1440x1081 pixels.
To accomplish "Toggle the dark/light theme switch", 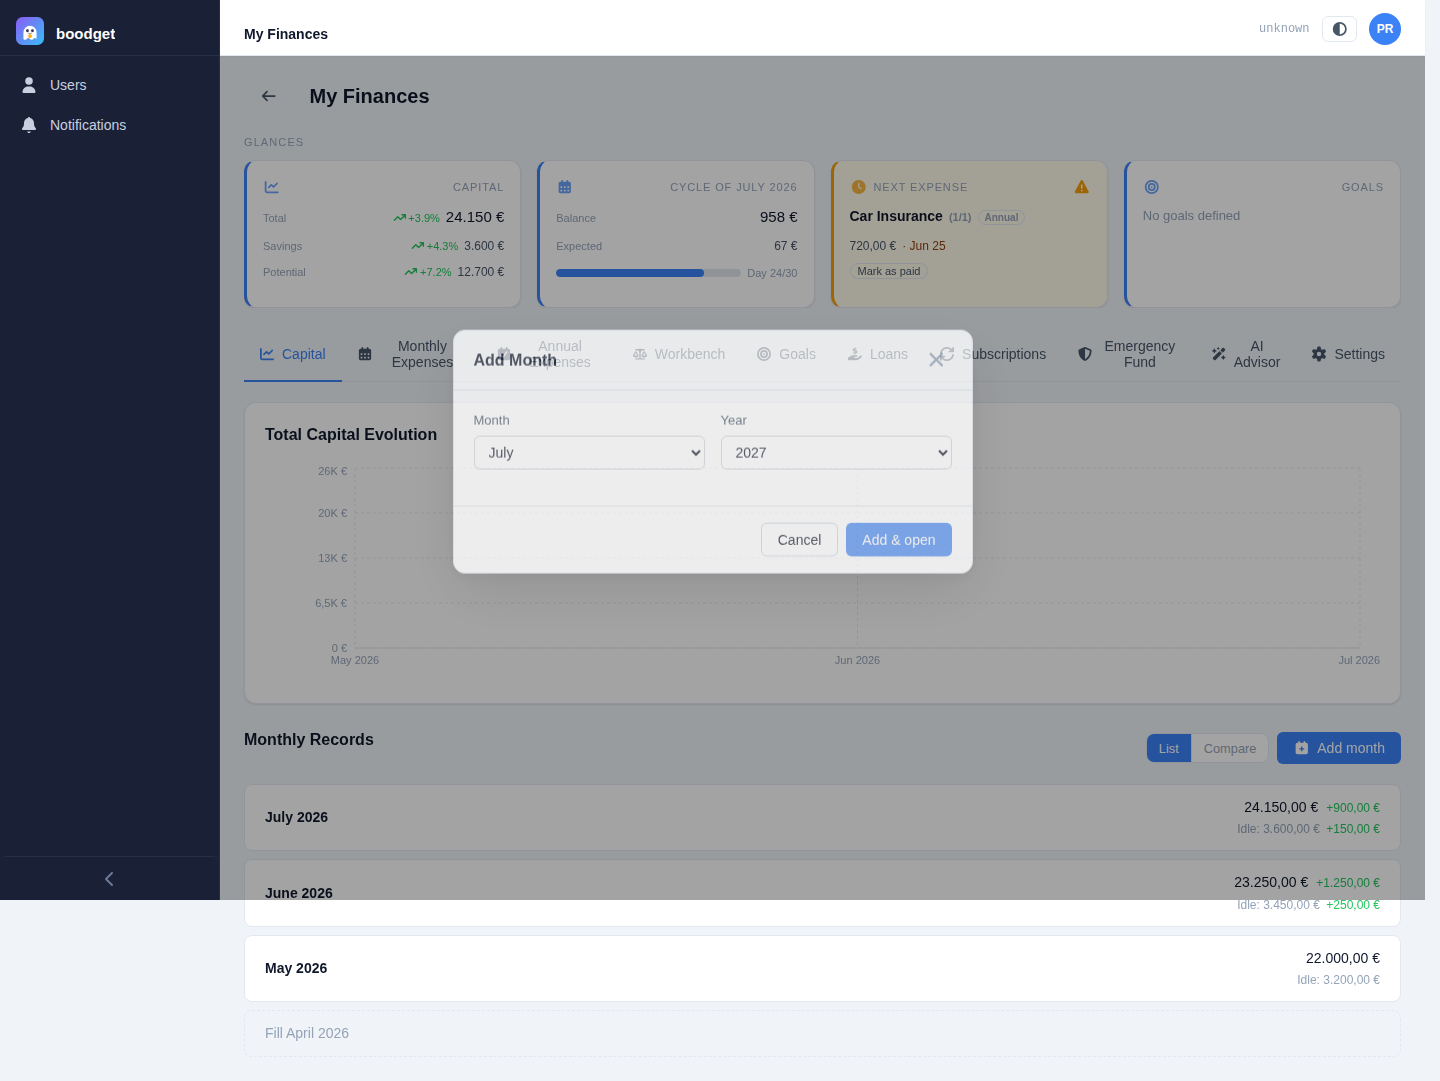I will 1339,29.
